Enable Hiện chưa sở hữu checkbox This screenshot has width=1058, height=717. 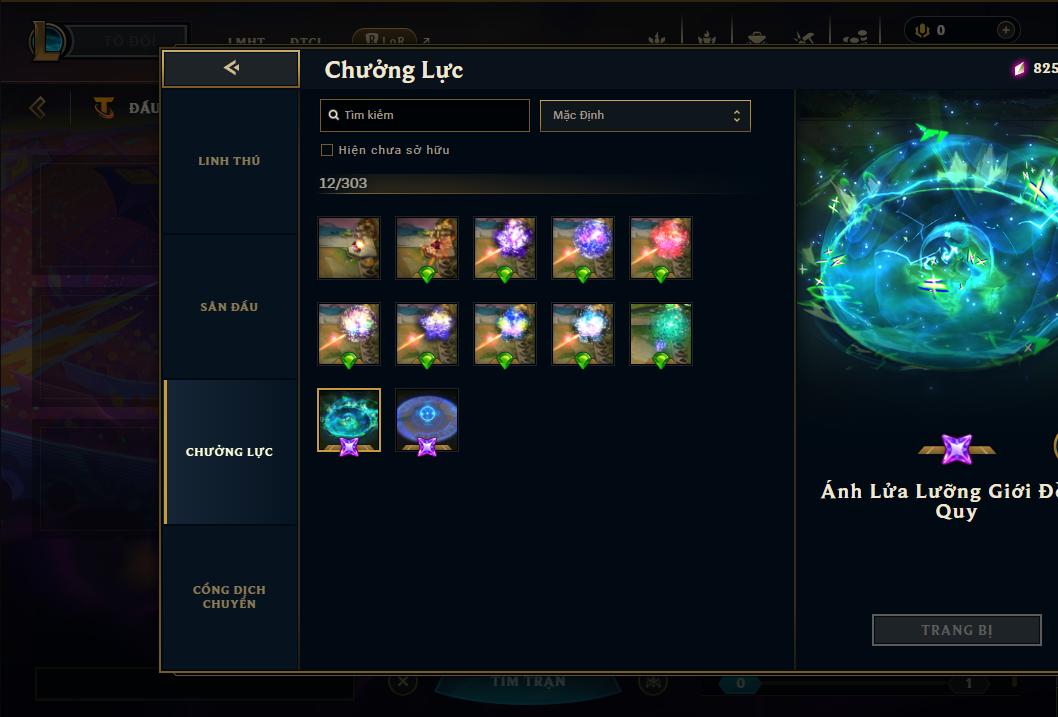coord(327,150)
